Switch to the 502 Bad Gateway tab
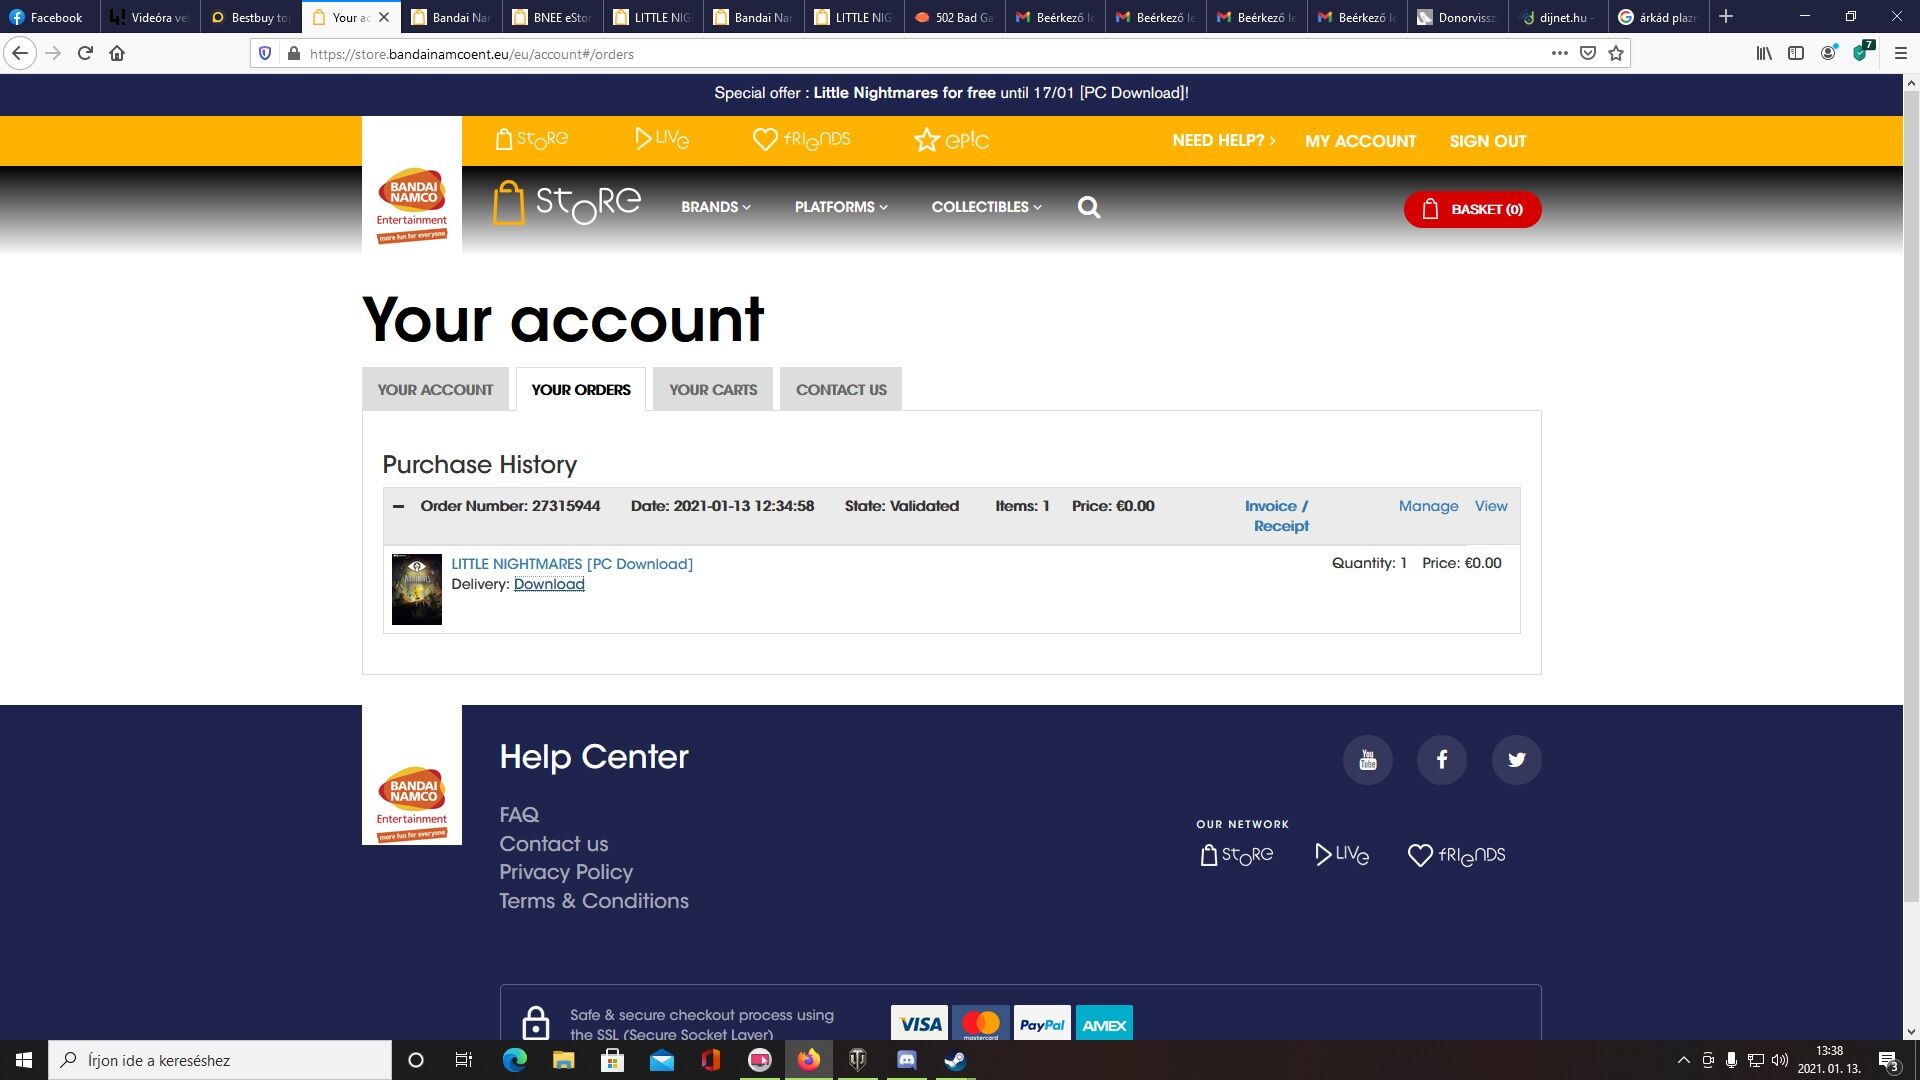1920x1080 pixels. 954,17
